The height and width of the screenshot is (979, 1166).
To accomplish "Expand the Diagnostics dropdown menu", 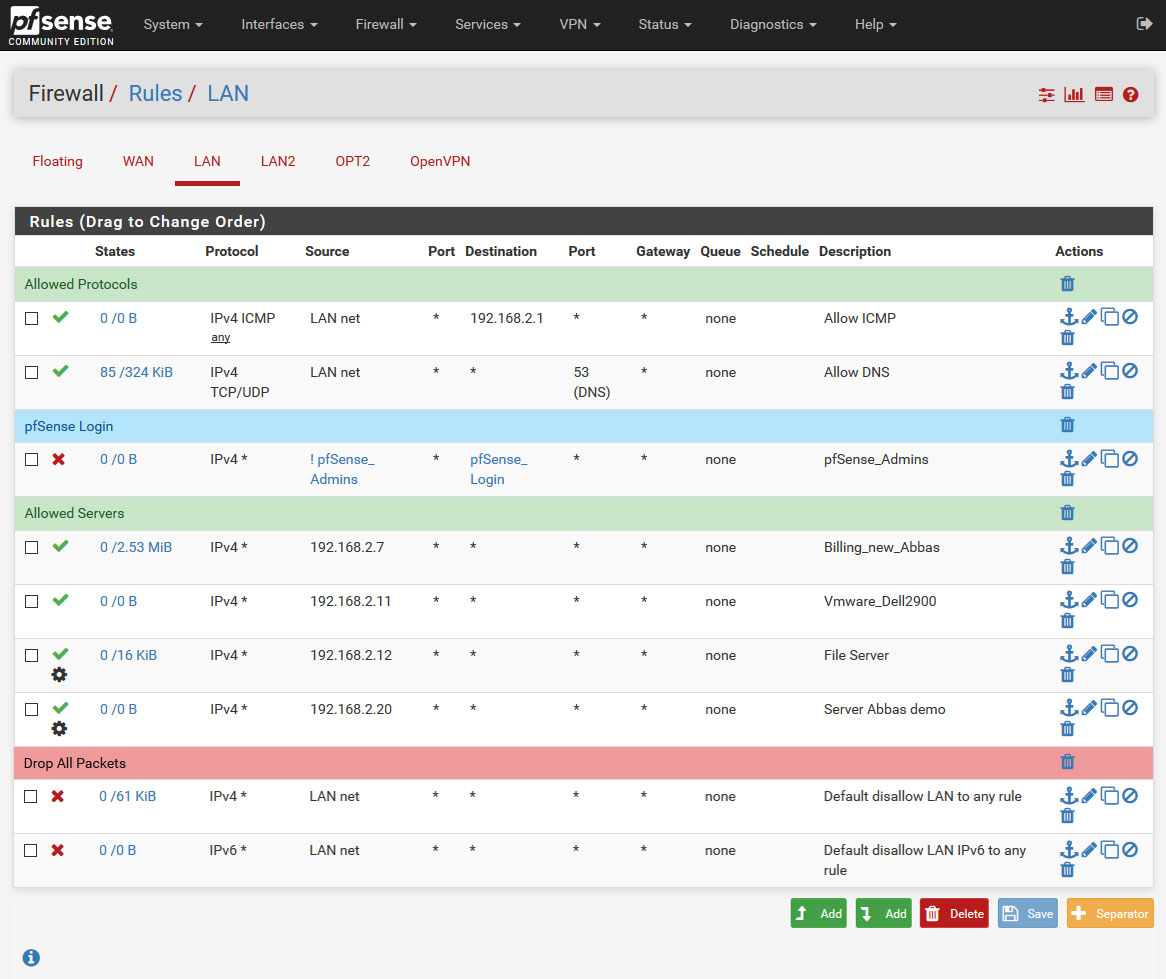I will point(773,25).
